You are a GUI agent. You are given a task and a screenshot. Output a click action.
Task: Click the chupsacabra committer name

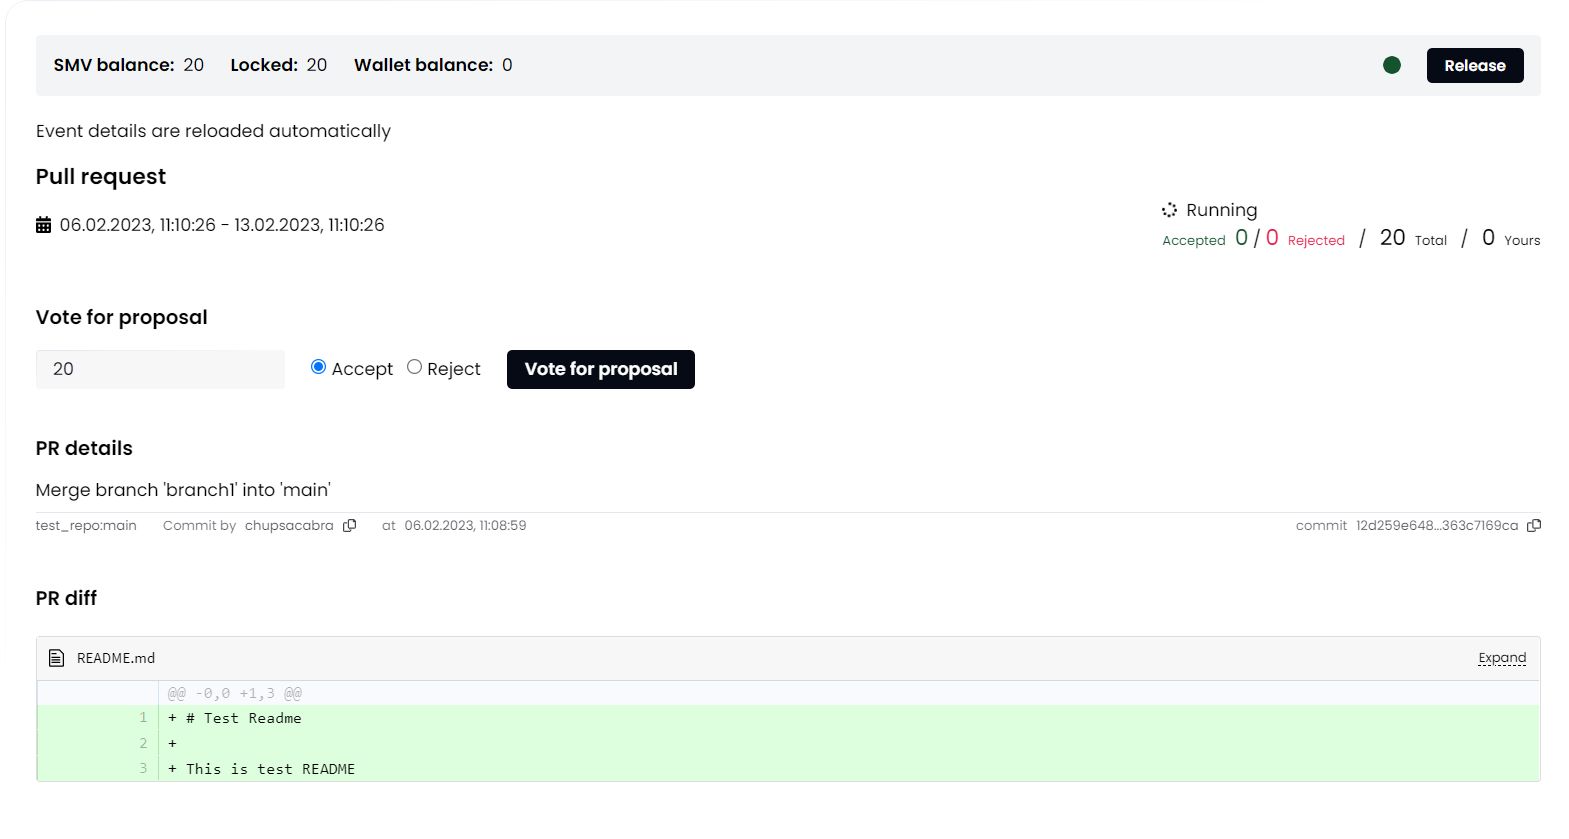(x=289, y=526)
